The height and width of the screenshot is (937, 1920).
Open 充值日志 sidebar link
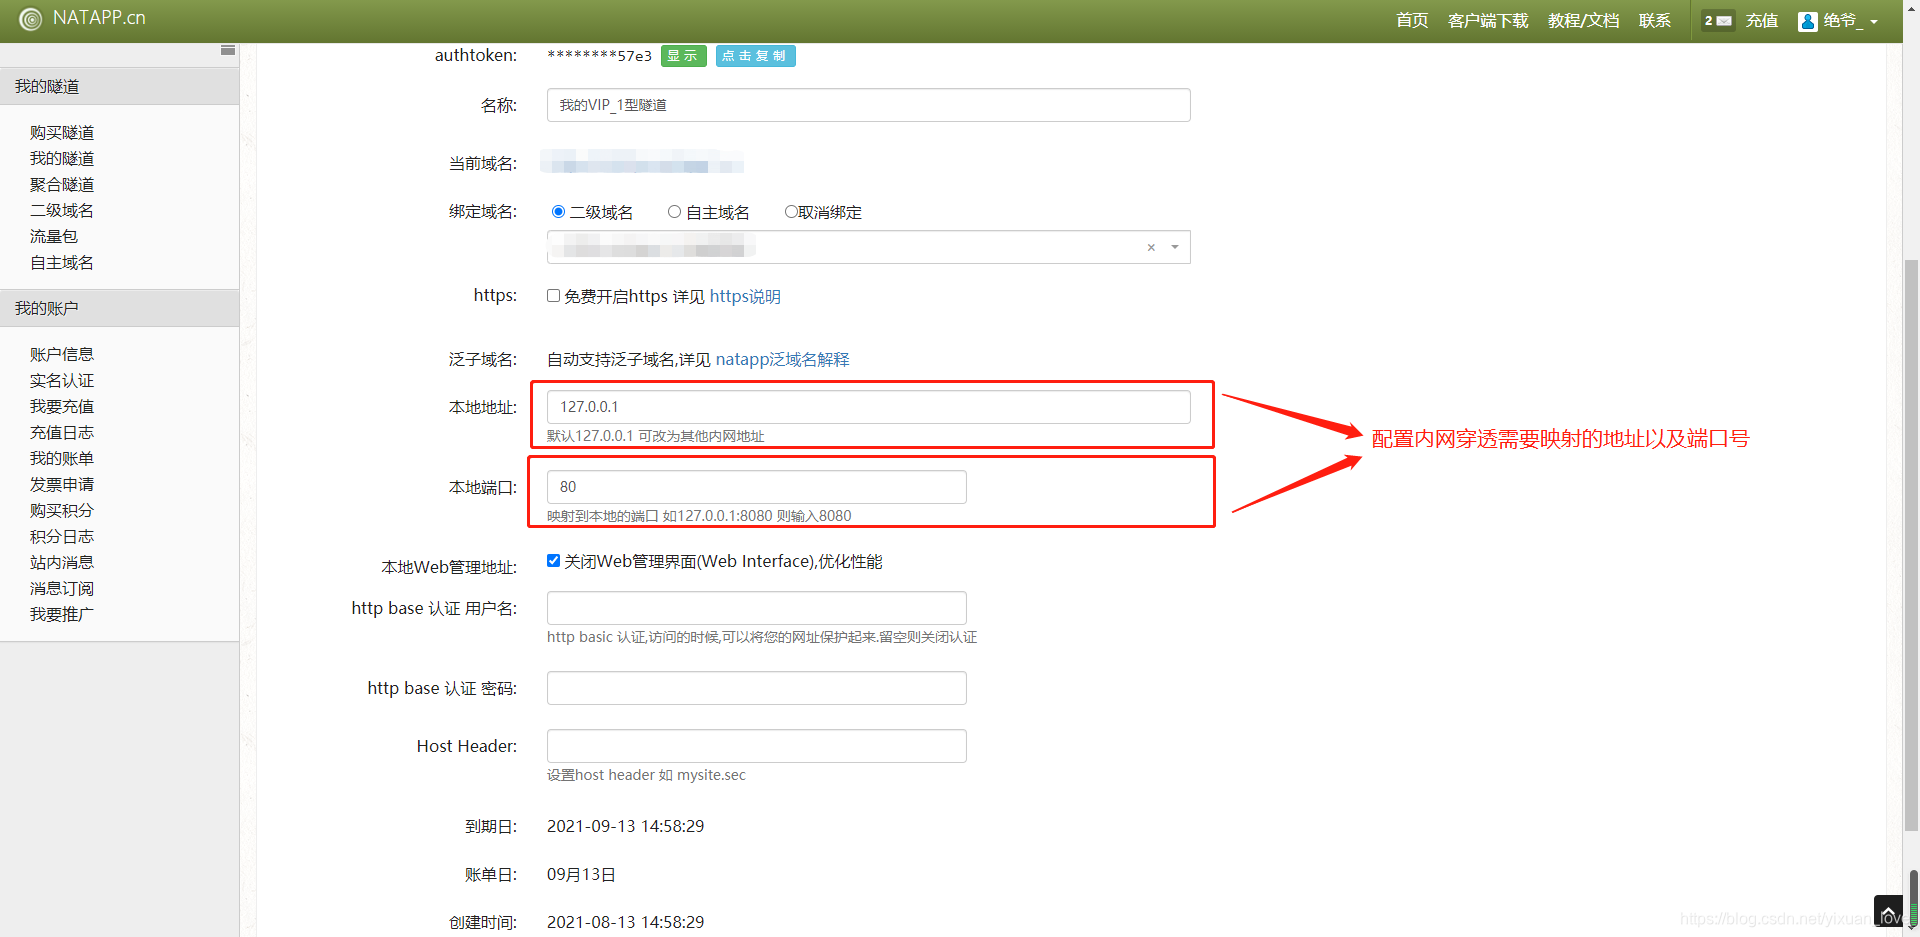[x=62, y=433]
